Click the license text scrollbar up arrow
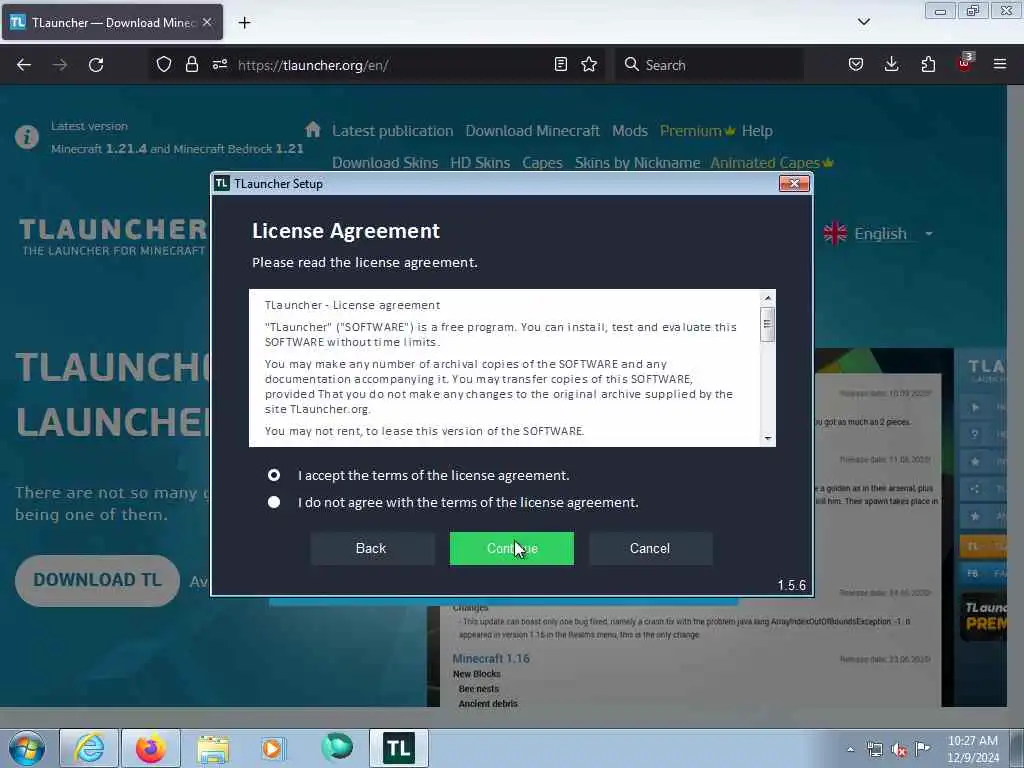This screenshot has height=768, width=1024. pos(768,298)
